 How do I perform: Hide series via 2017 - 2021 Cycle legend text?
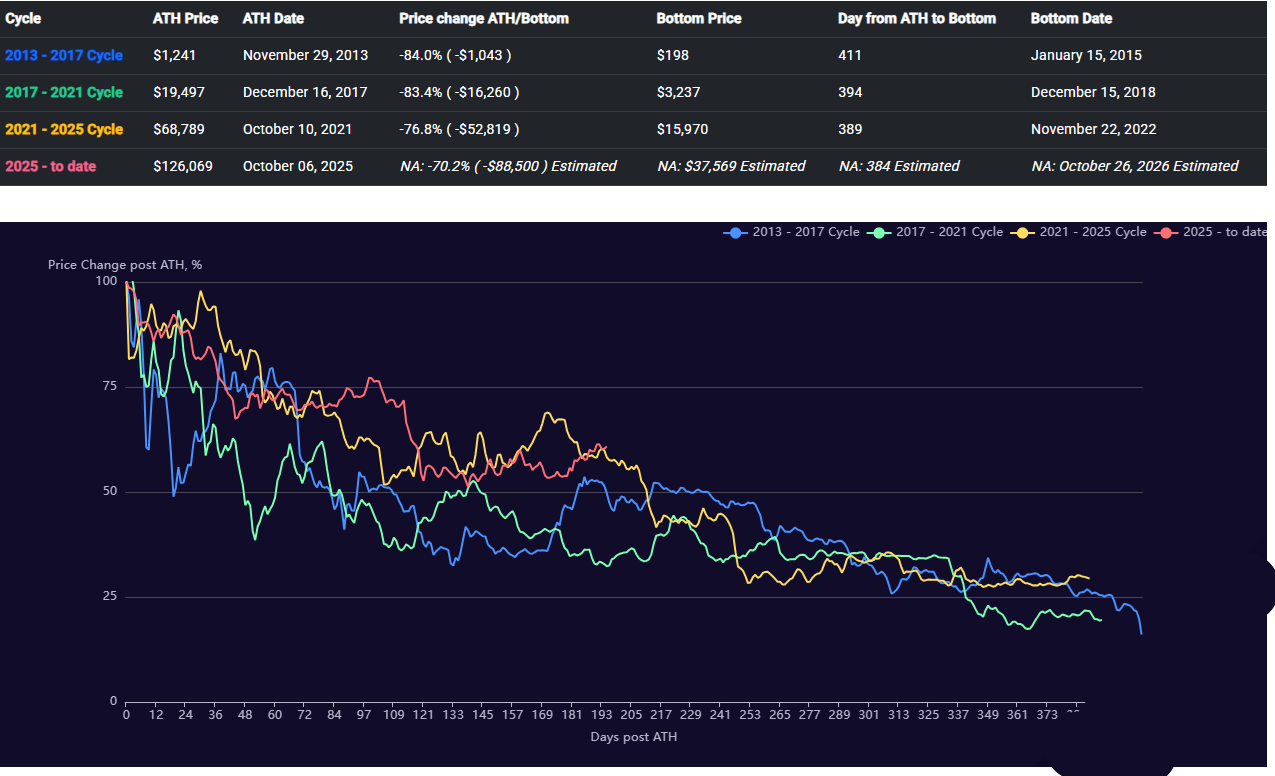949,232
